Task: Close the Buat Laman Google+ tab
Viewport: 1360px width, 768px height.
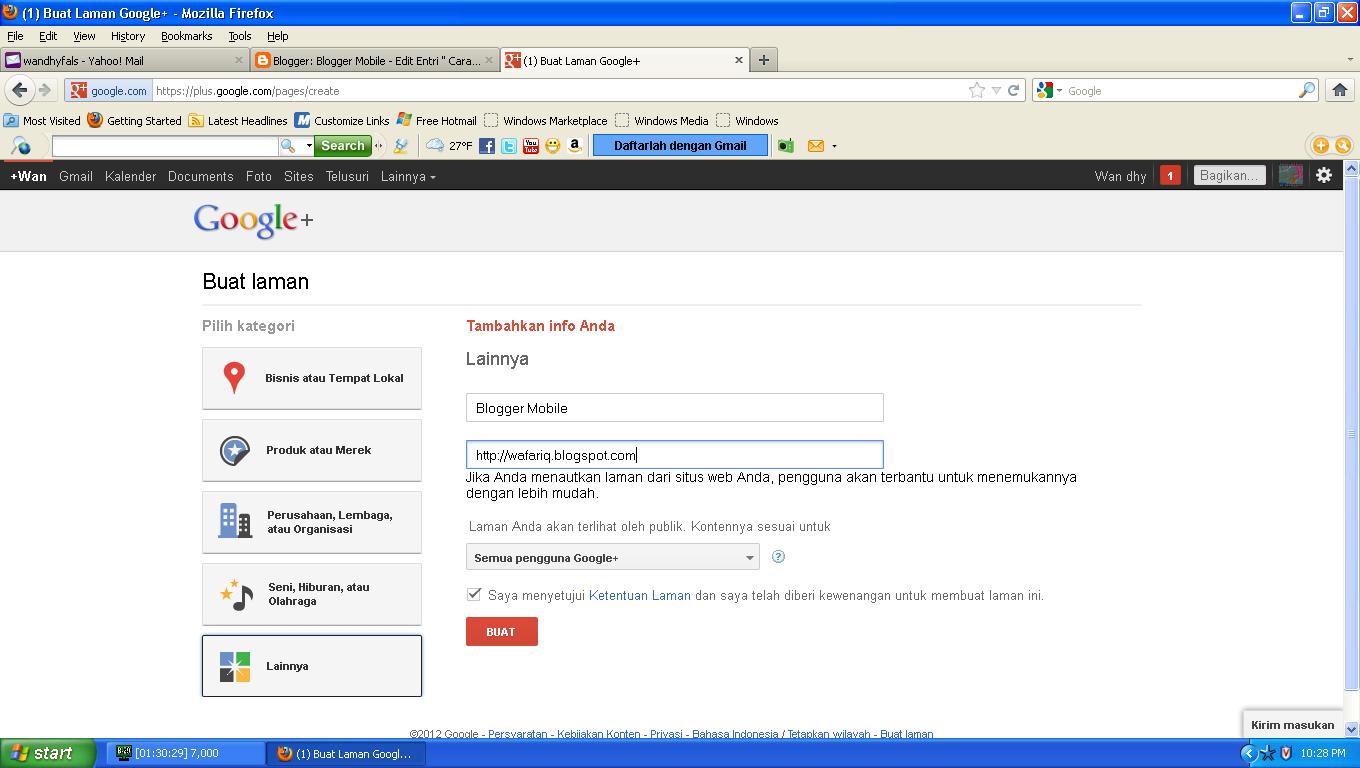Action: (x=739, y=60)
